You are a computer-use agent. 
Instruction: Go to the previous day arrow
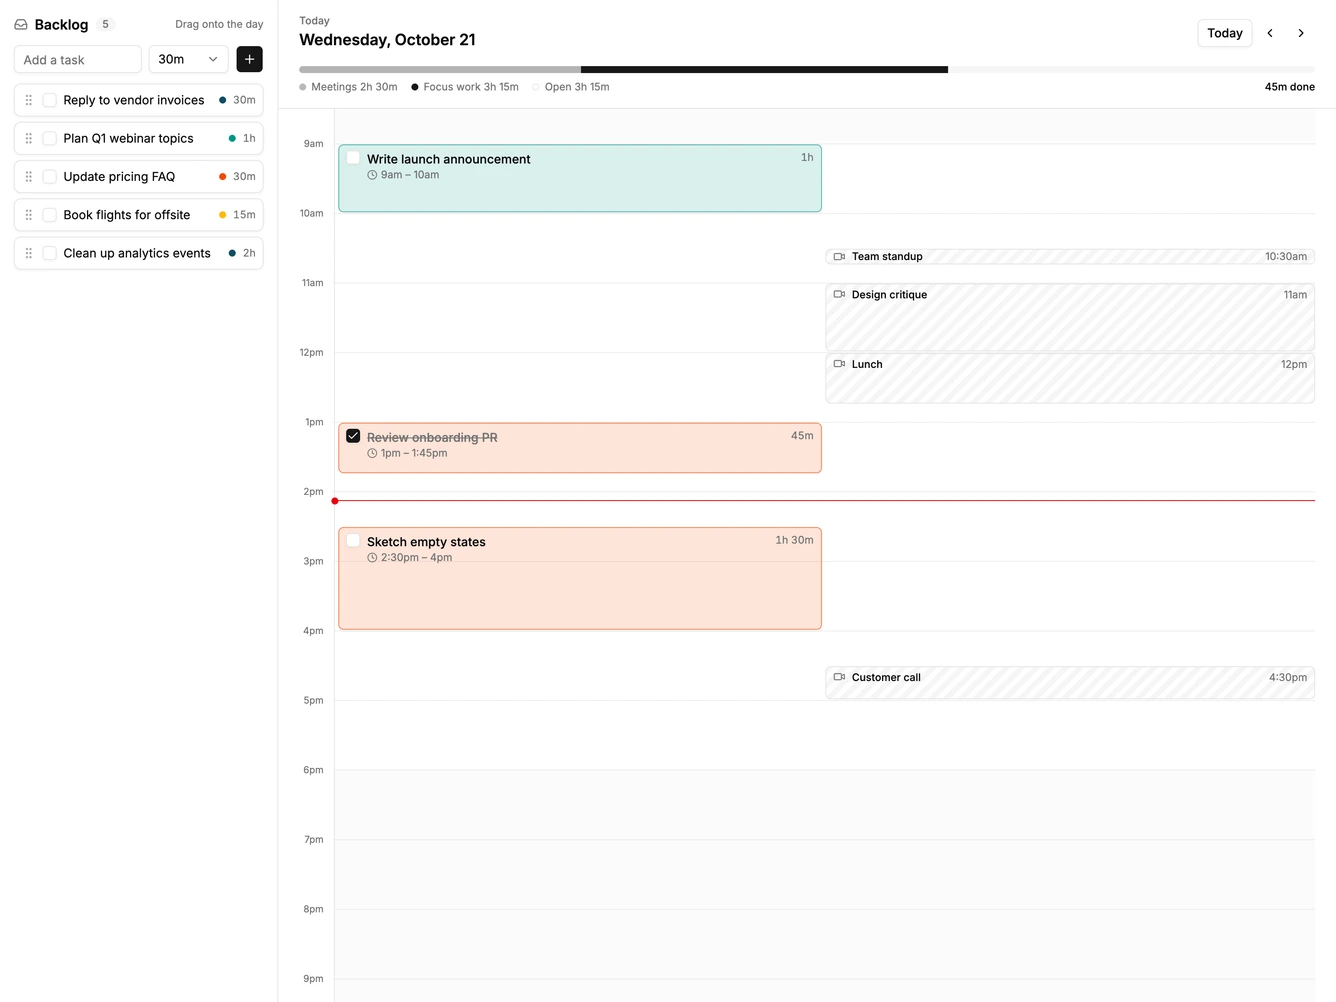(1270, 33)
